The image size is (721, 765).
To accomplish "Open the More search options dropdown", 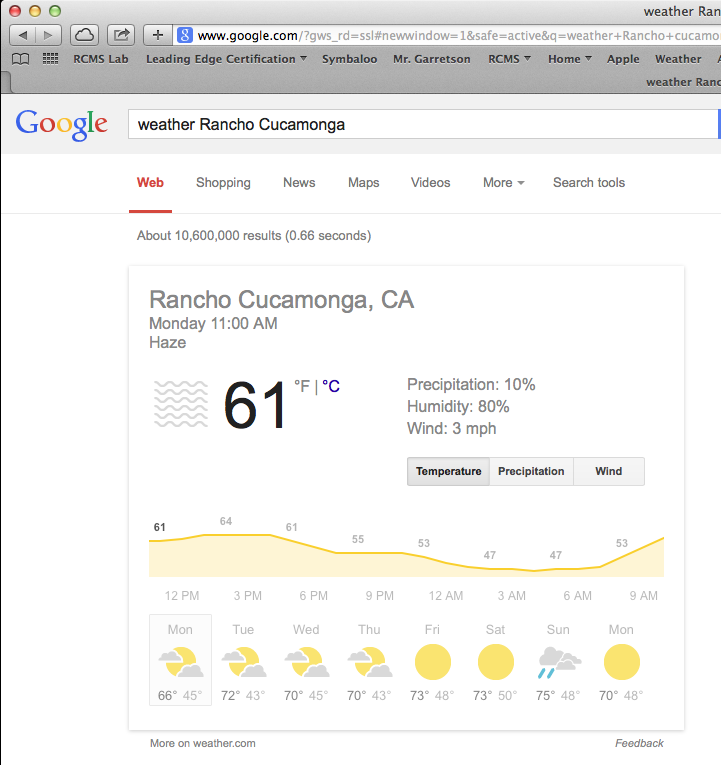I will coord(503,182).
